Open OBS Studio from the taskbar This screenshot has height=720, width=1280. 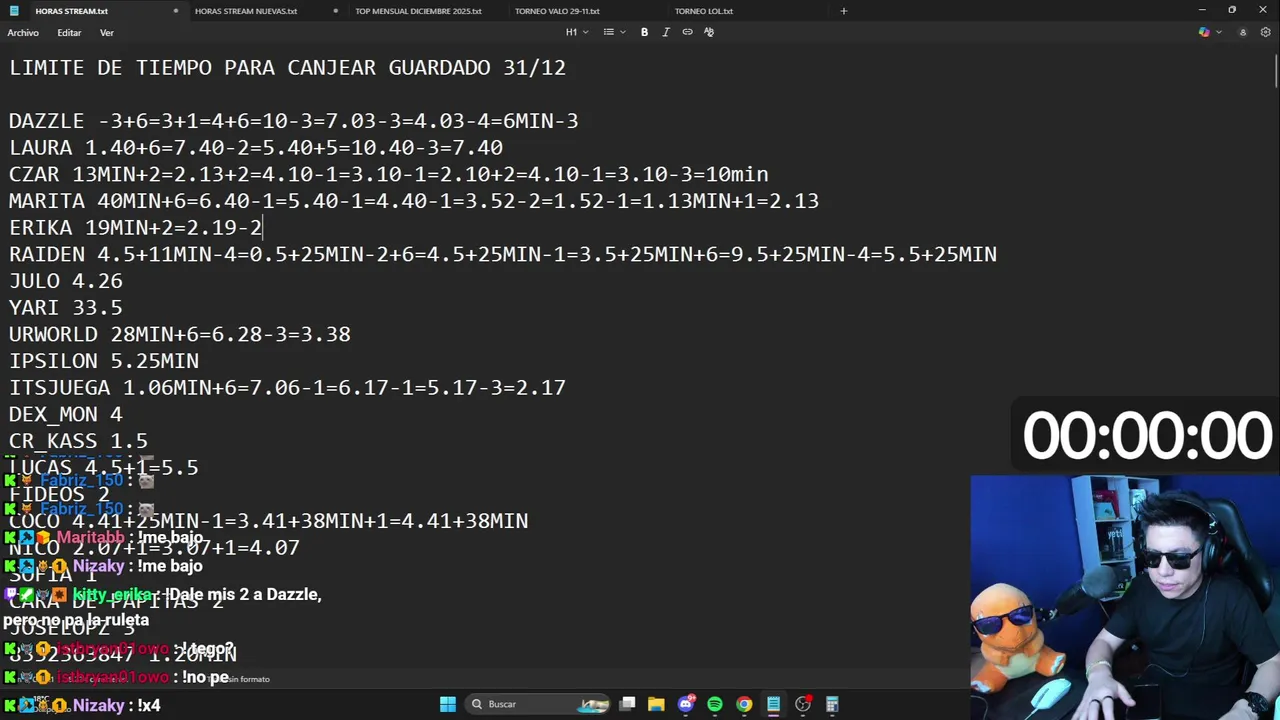point(803,704)
